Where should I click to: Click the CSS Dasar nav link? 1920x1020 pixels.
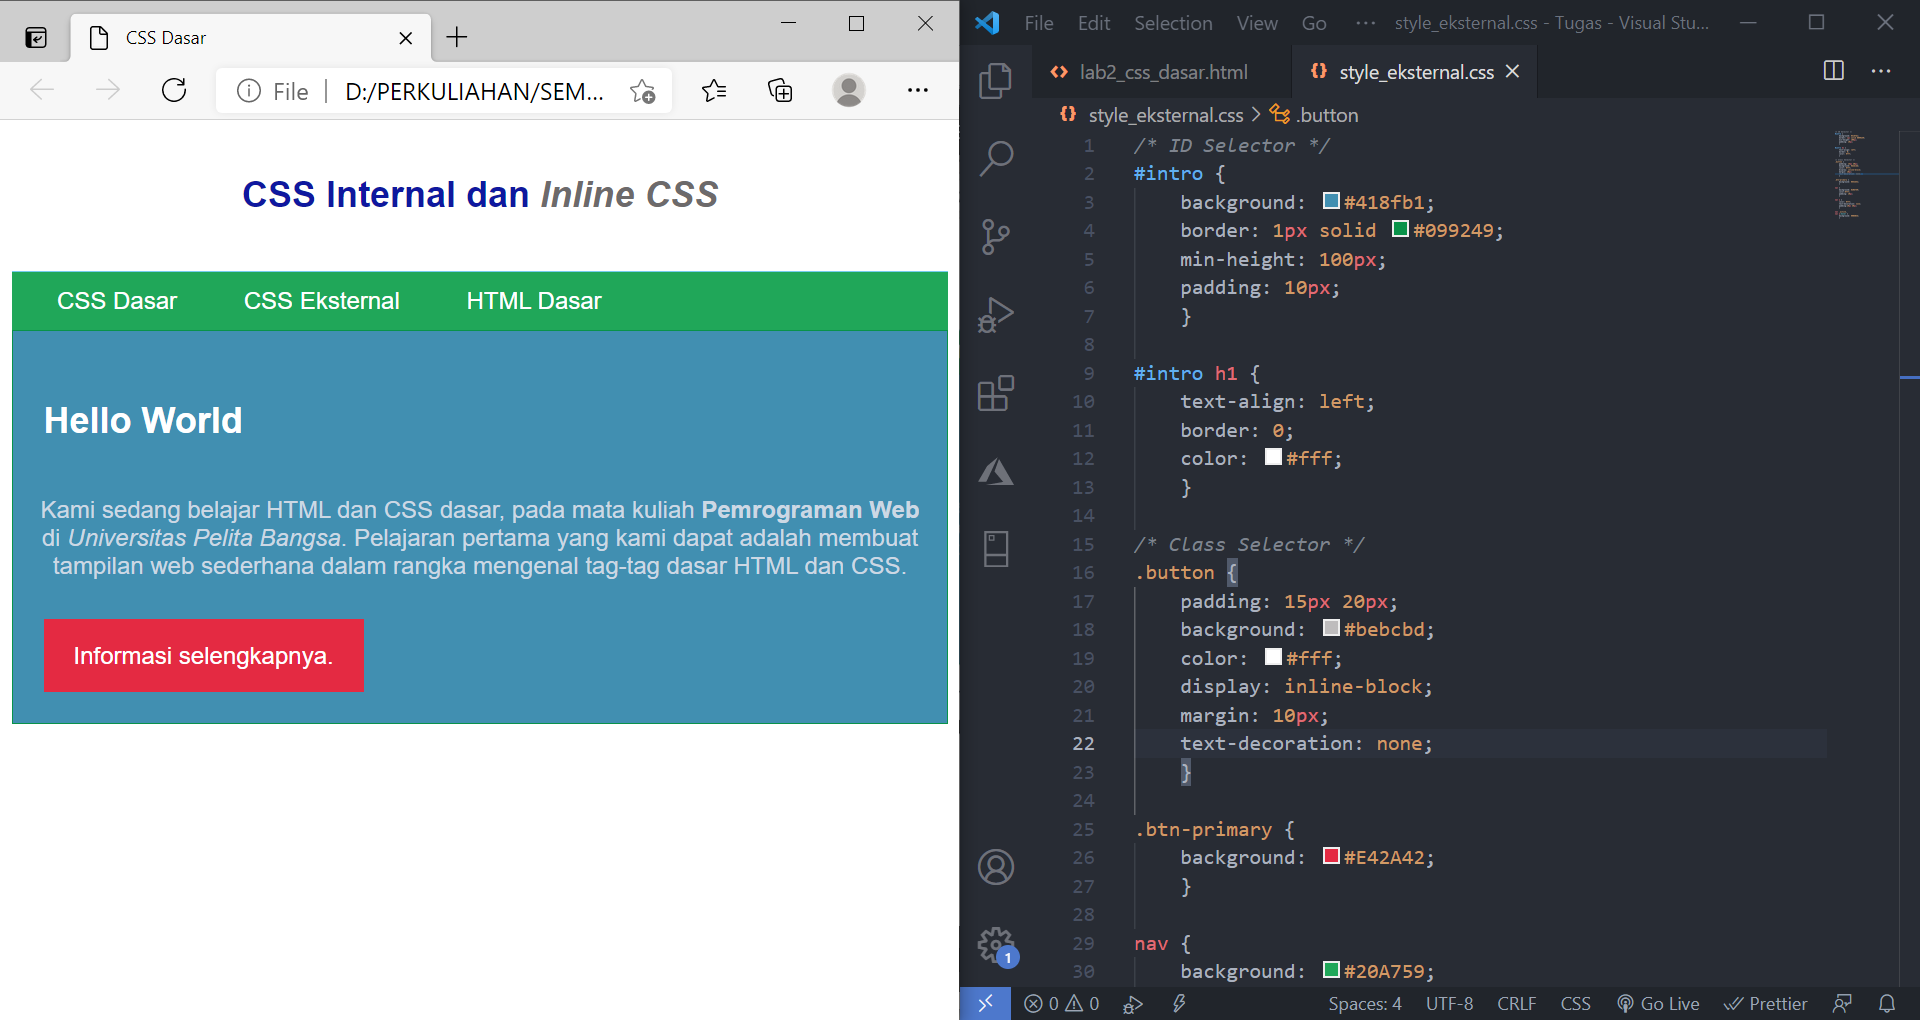[117, 301]
